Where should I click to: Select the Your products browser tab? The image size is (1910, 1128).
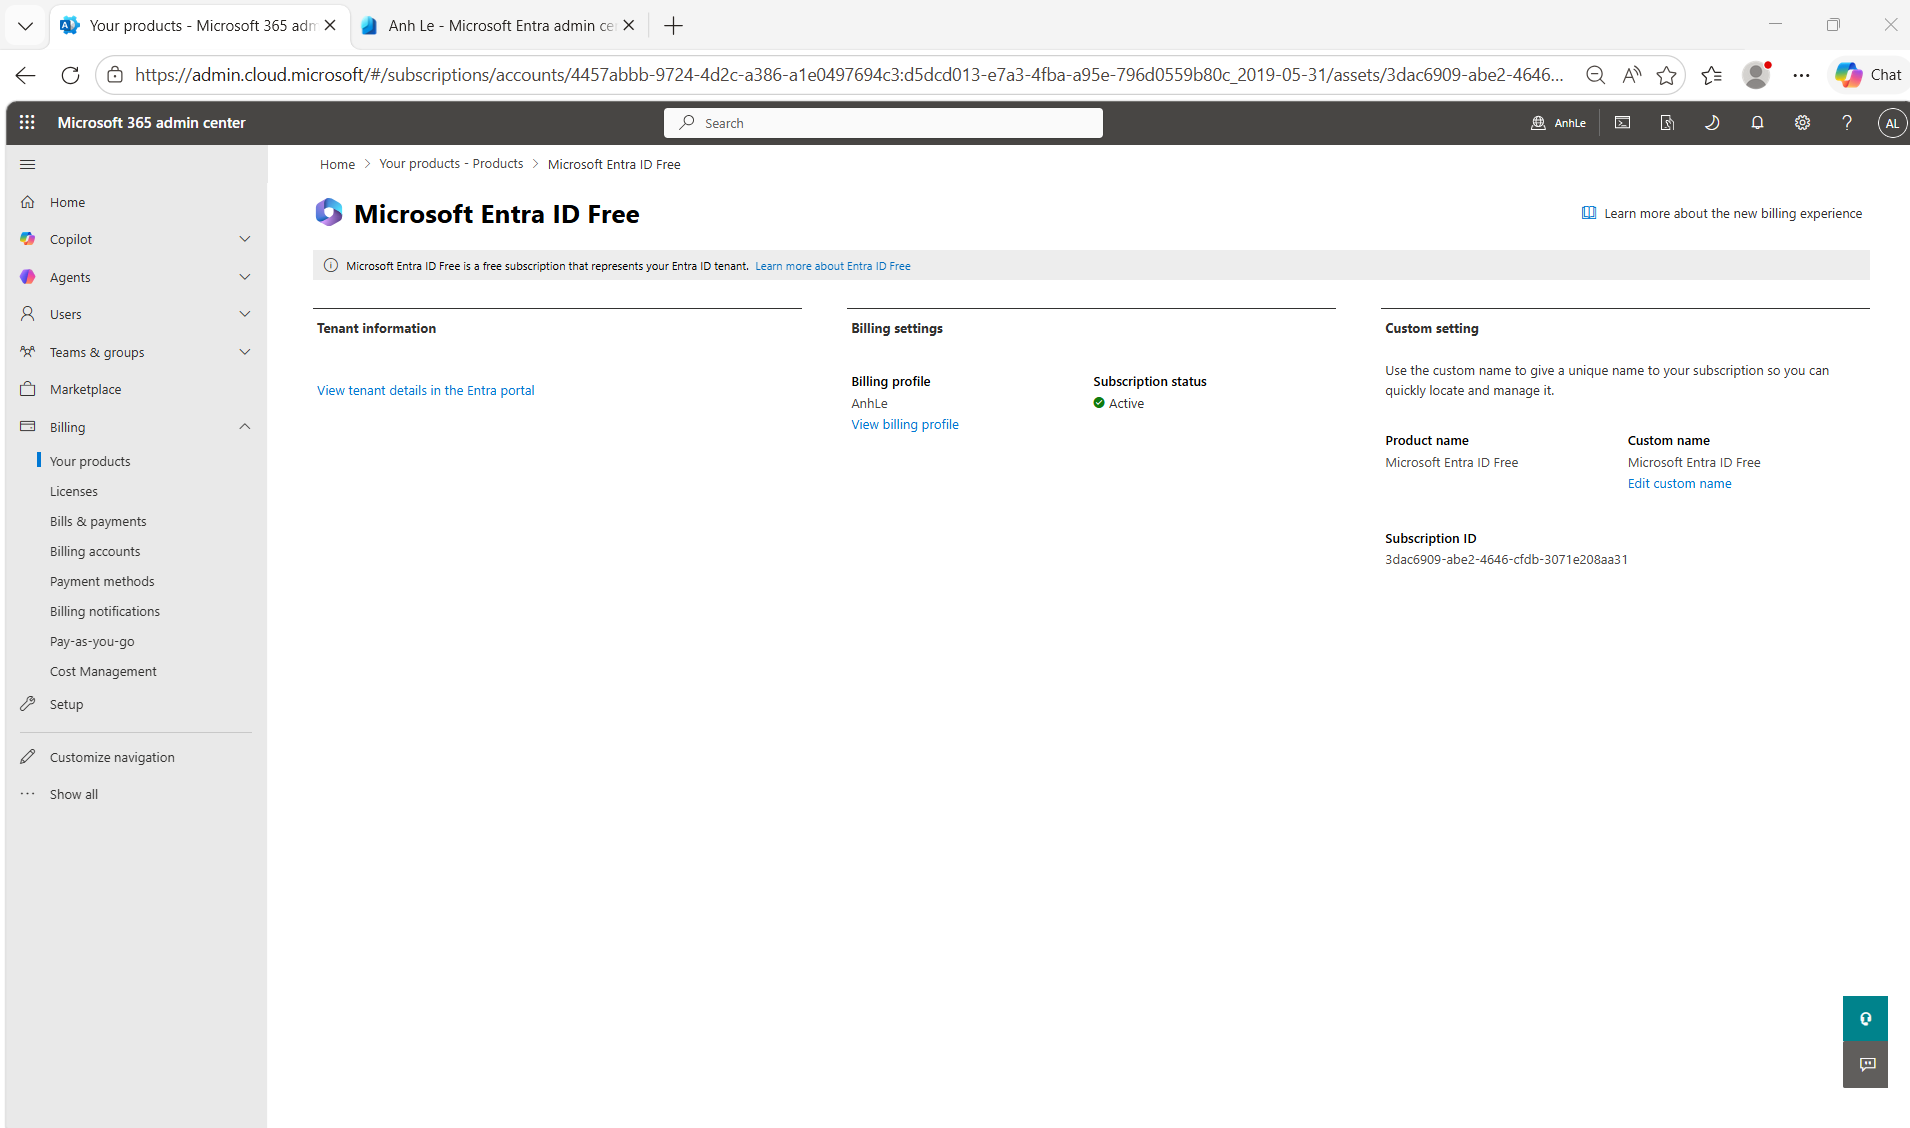coord(200,25)
